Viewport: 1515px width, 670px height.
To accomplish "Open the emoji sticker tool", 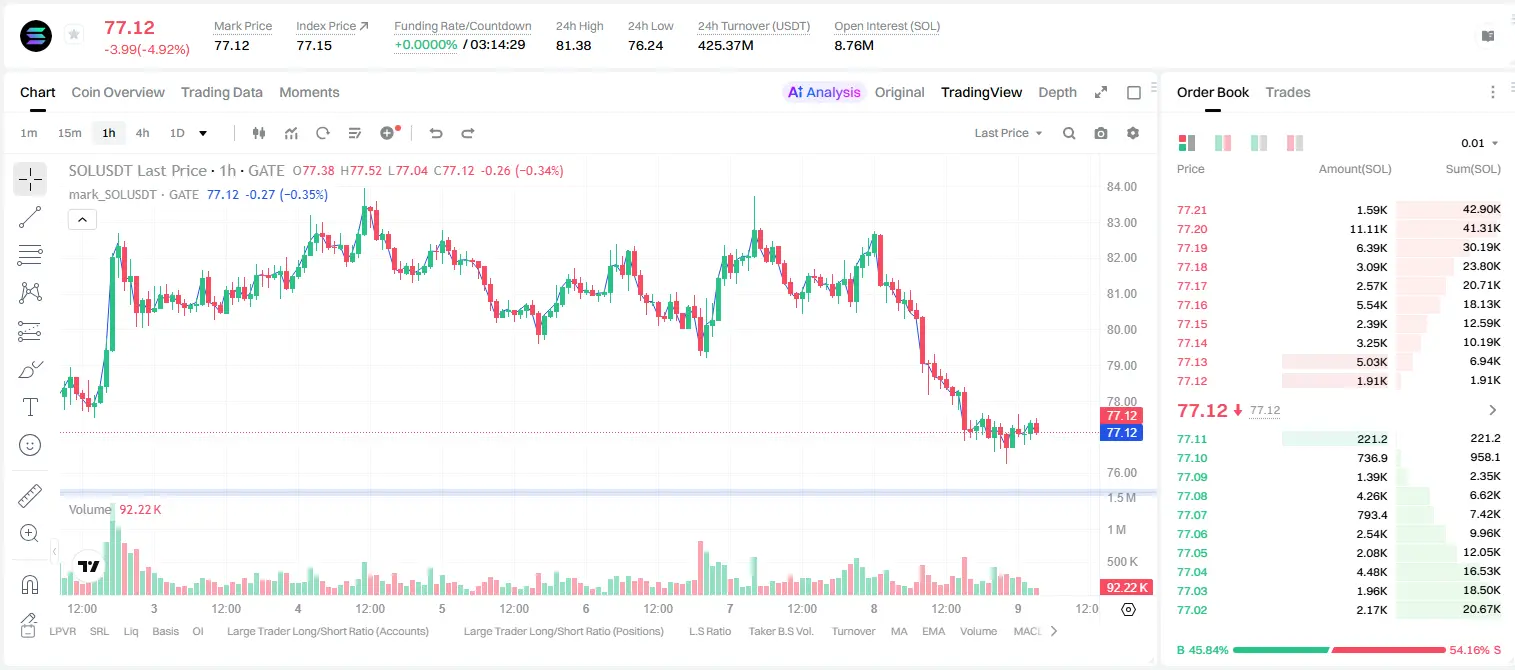I will (x=30, y=445).
